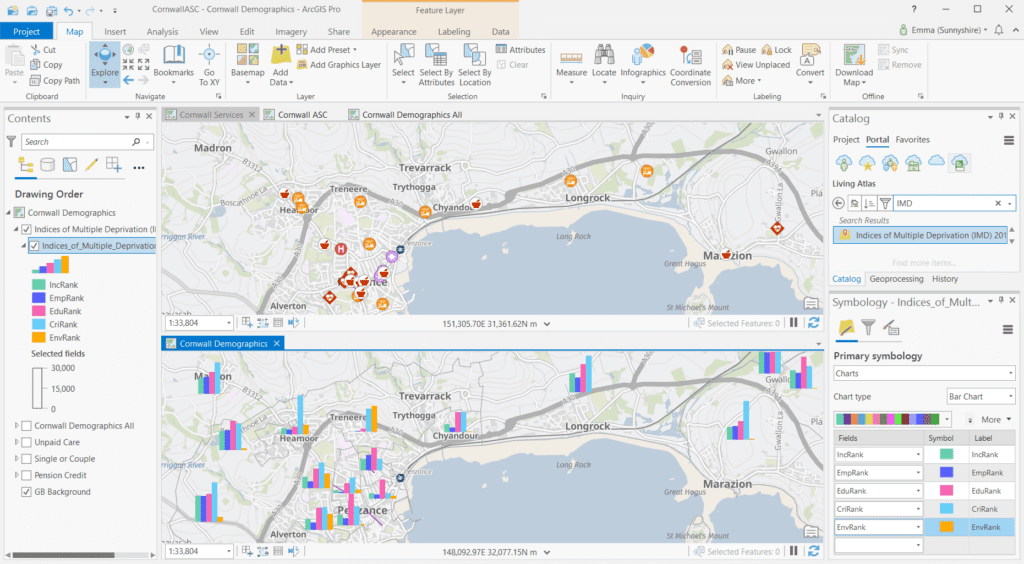Open the Infographics tool
Screen dimensions: 1024x564
[643, 64]
